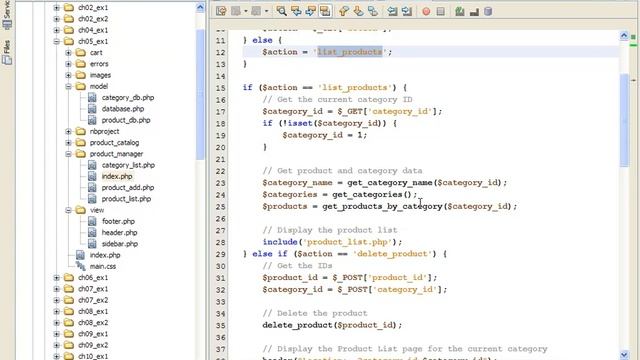
Task: Toggle Bookmark toolbar icon
Action: (x=373, y=11)
